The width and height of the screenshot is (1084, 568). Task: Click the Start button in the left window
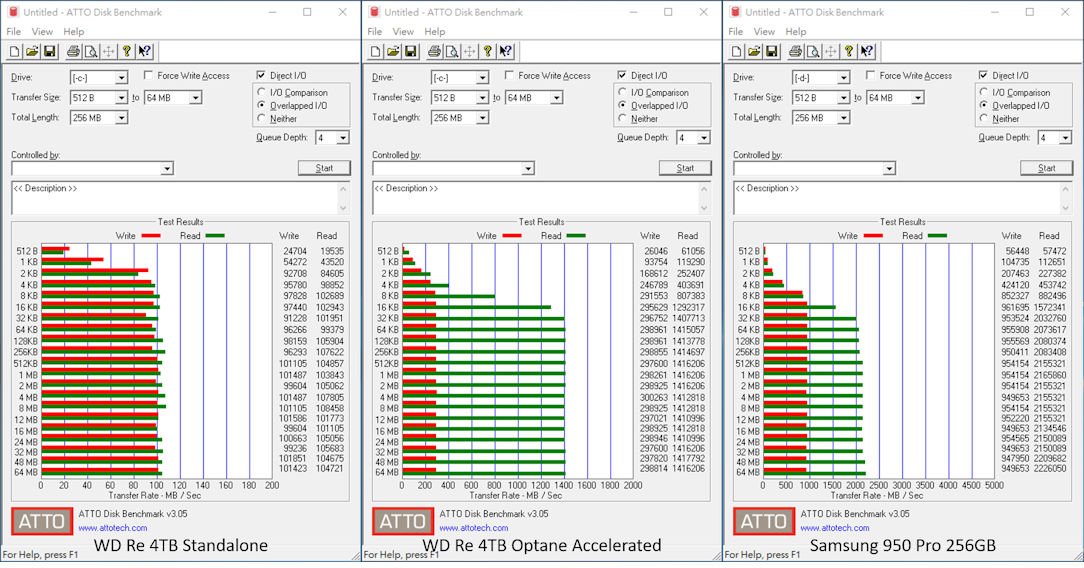pyautogui.click(x=324, y=168)
